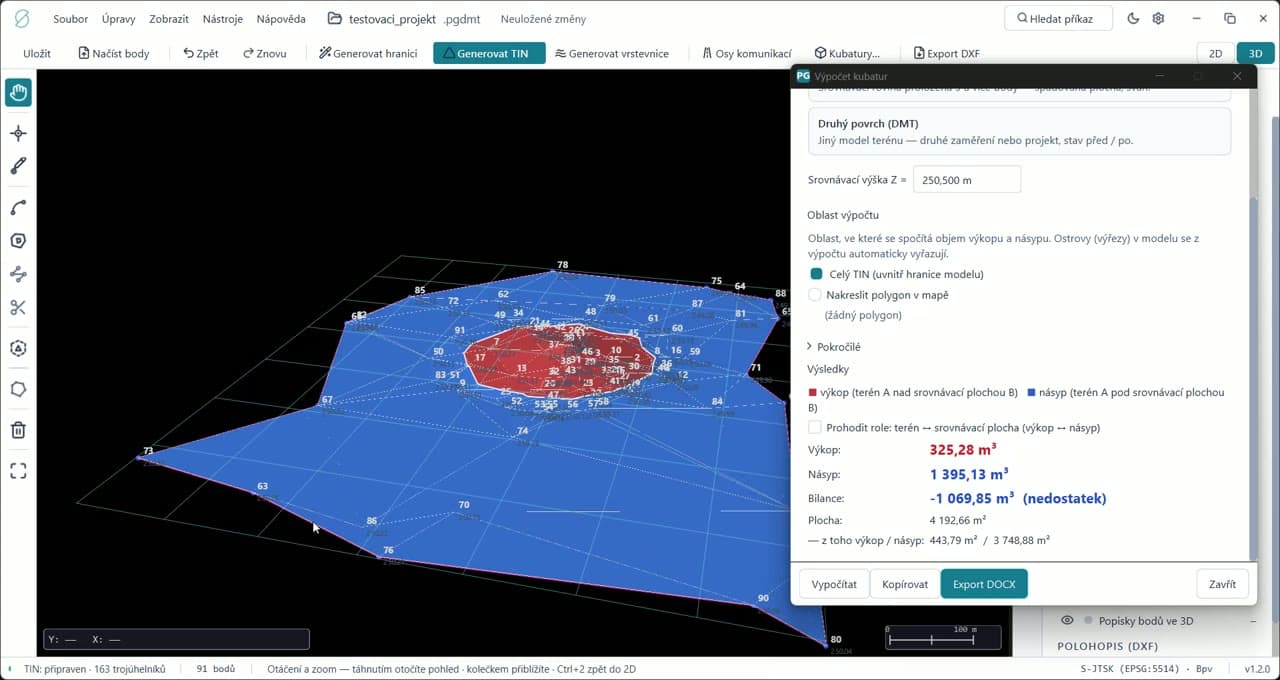Select the crosshair point tool
This screenshot has height=680, width=1280.
pyautogui.click(x=18, y=133)
